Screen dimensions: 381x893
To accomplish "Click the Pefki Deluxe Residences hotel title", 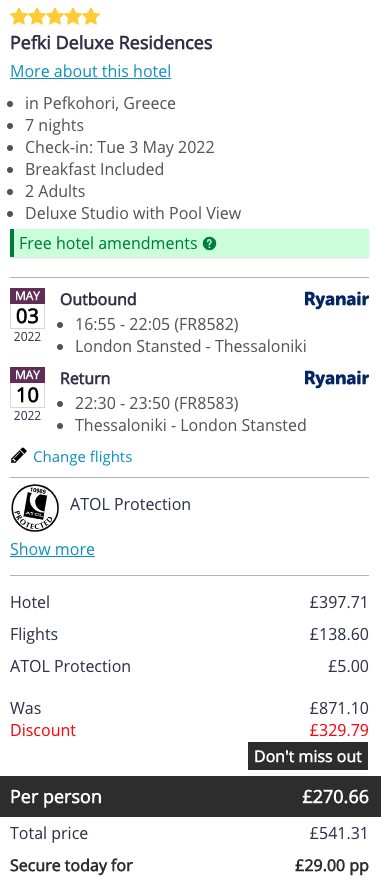I will point(111,43).
